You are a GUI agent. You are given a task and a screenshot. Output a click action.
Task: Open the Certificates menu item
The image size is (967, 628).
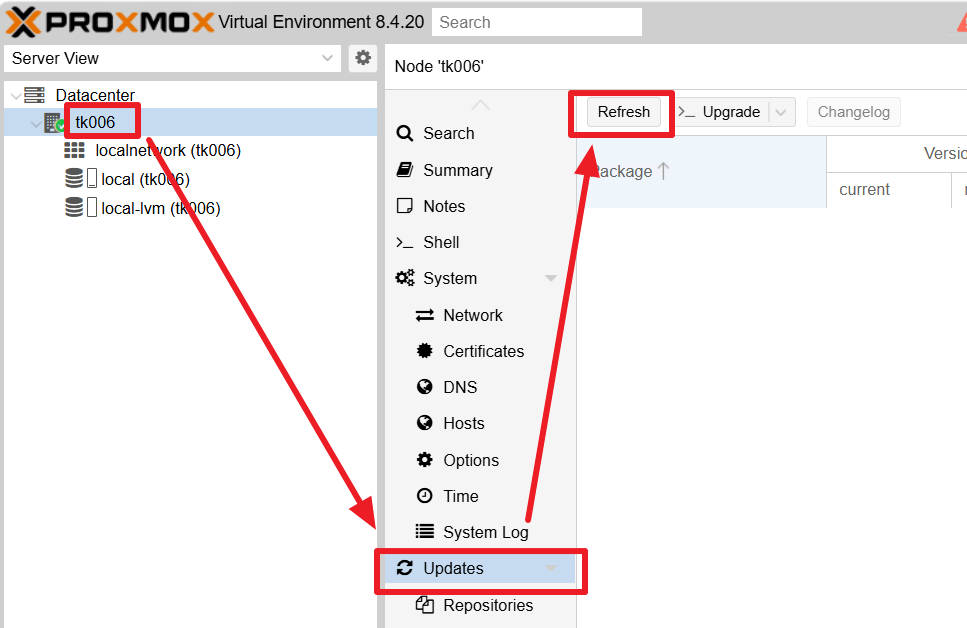point(480,351)
